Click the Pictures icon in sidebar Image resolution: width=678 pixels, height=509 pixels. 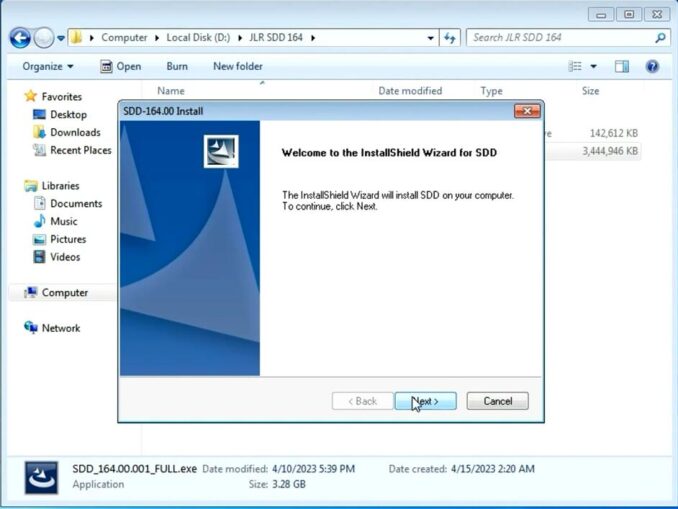(39, 239)
